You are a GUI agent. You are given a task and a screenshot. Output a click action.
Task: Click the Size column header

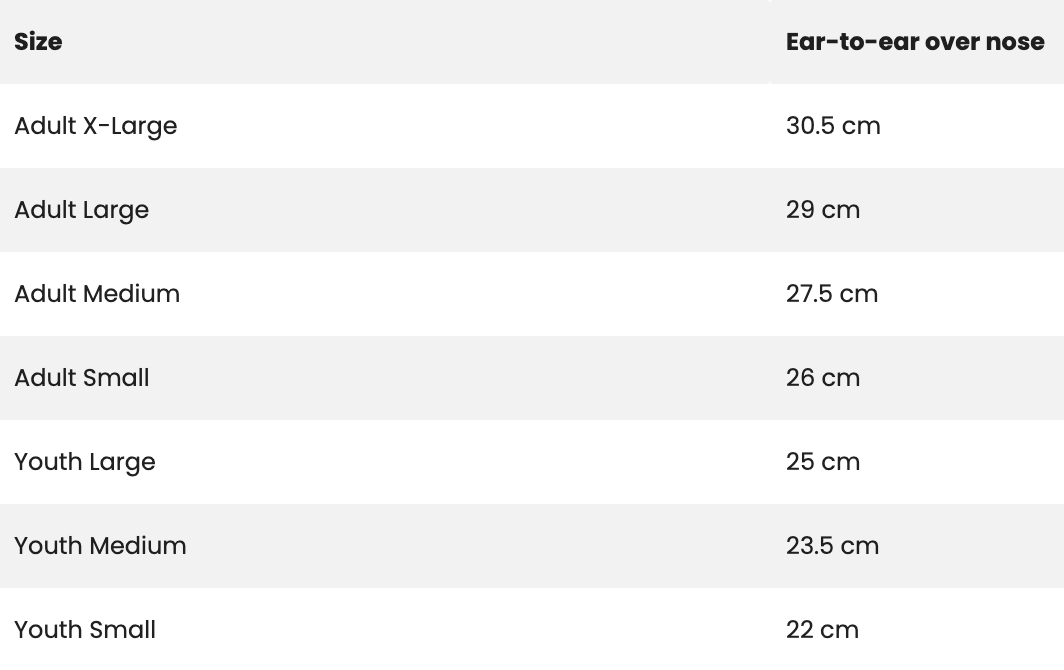[x=38, y=42]
